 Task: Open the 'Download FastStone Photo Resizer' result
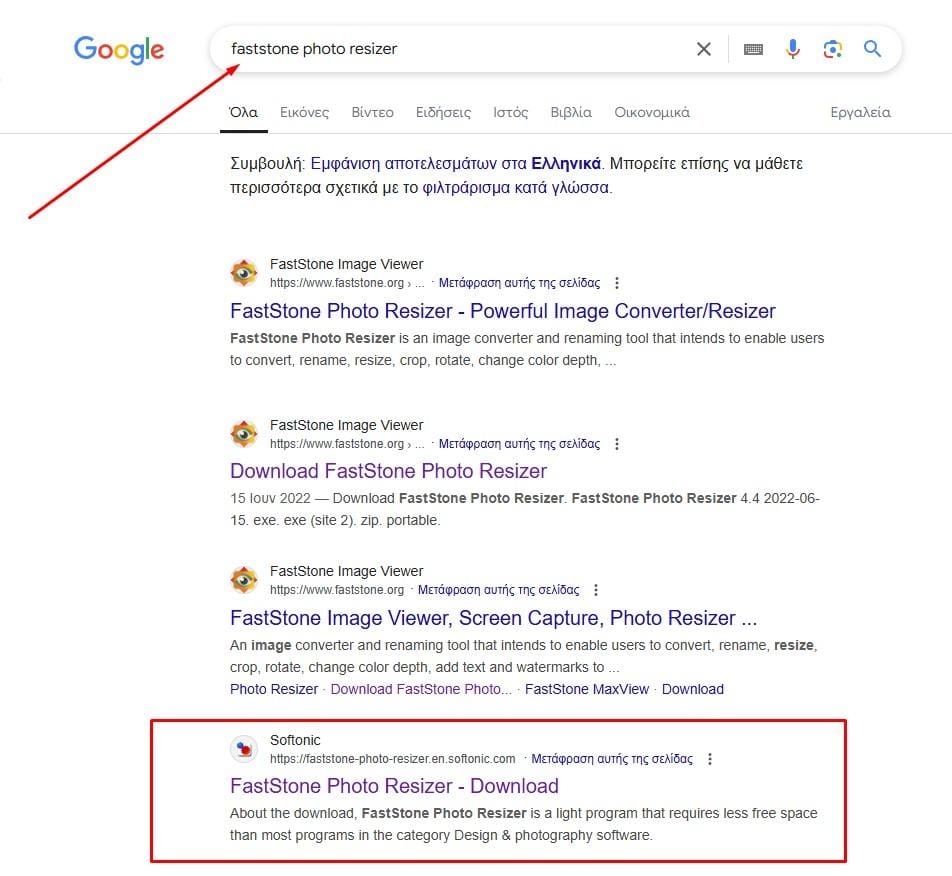tap(389, 471)
